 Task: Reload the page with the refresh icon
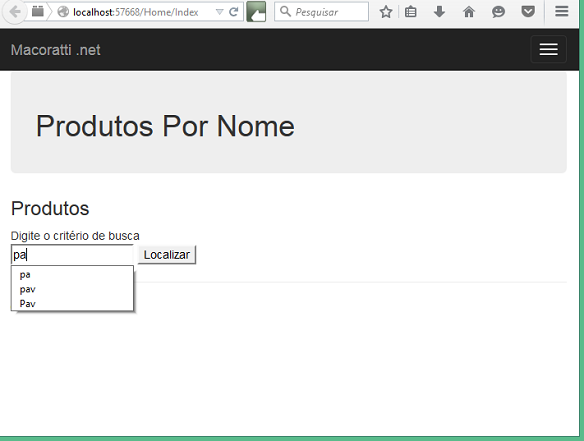coord(234,12)
